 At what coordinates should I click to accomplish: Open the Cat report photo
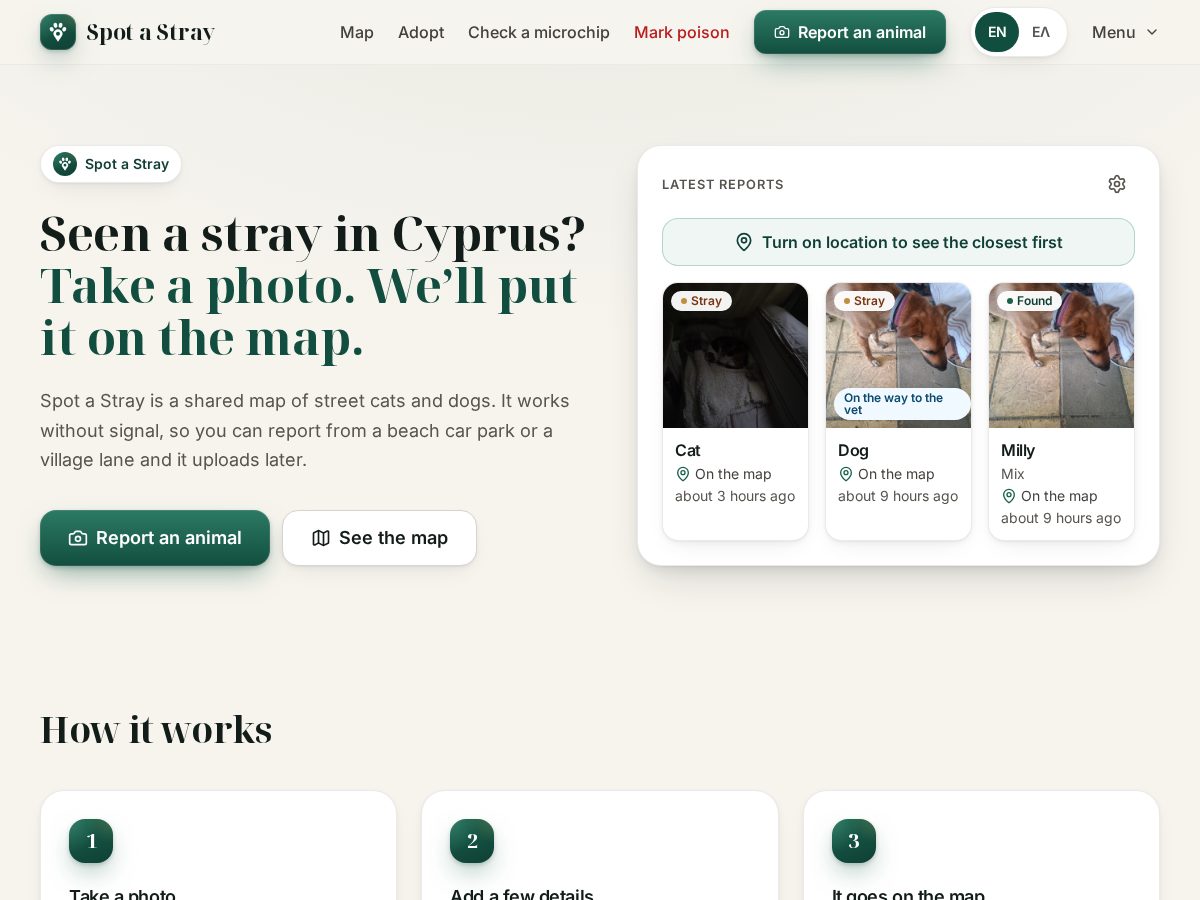735,355
